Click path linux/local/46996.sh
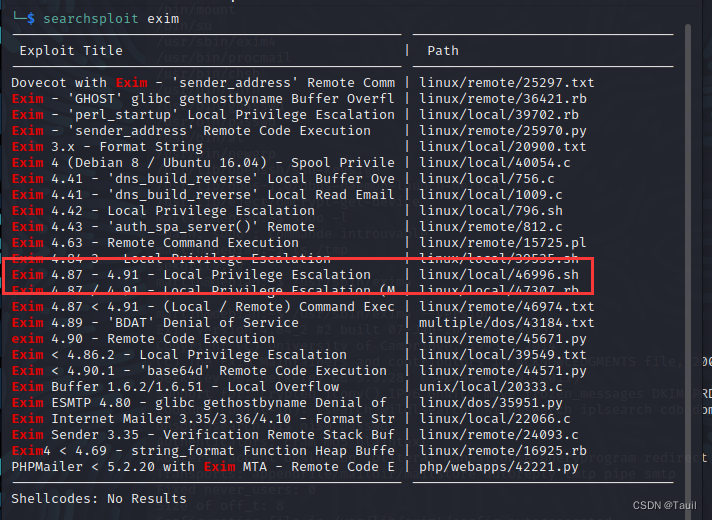Viewport: 712px width, 520px height. (499, 275)
